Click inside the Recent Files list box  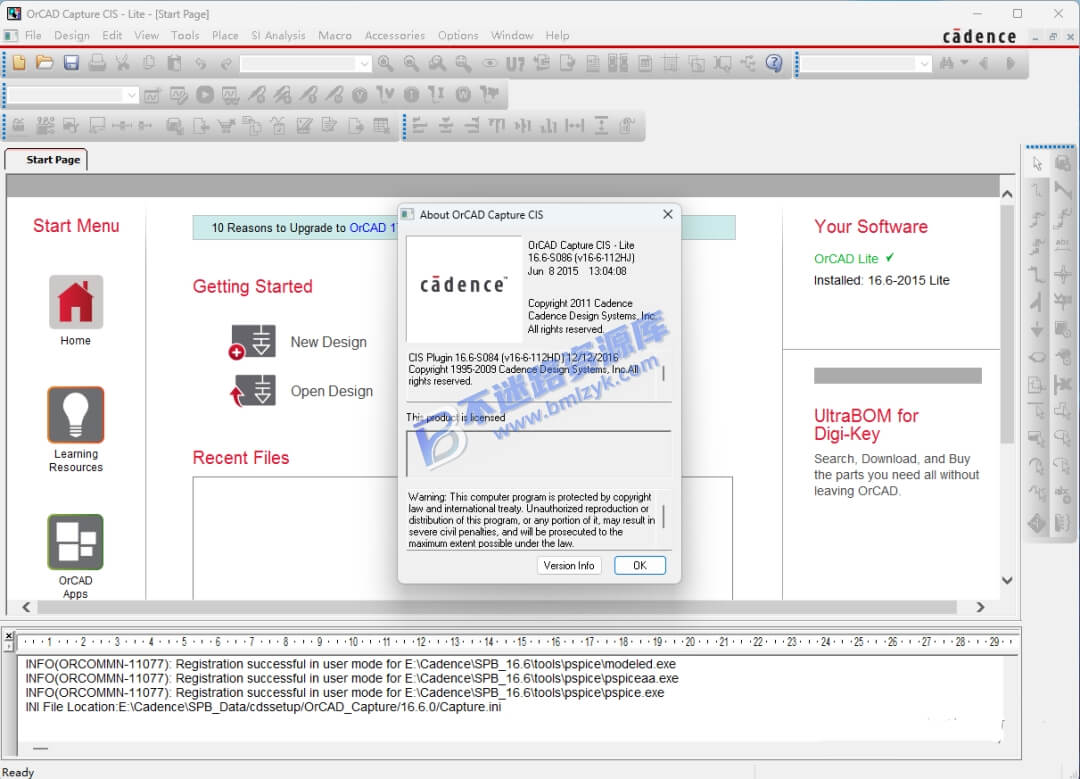click(x=296, y=538)
